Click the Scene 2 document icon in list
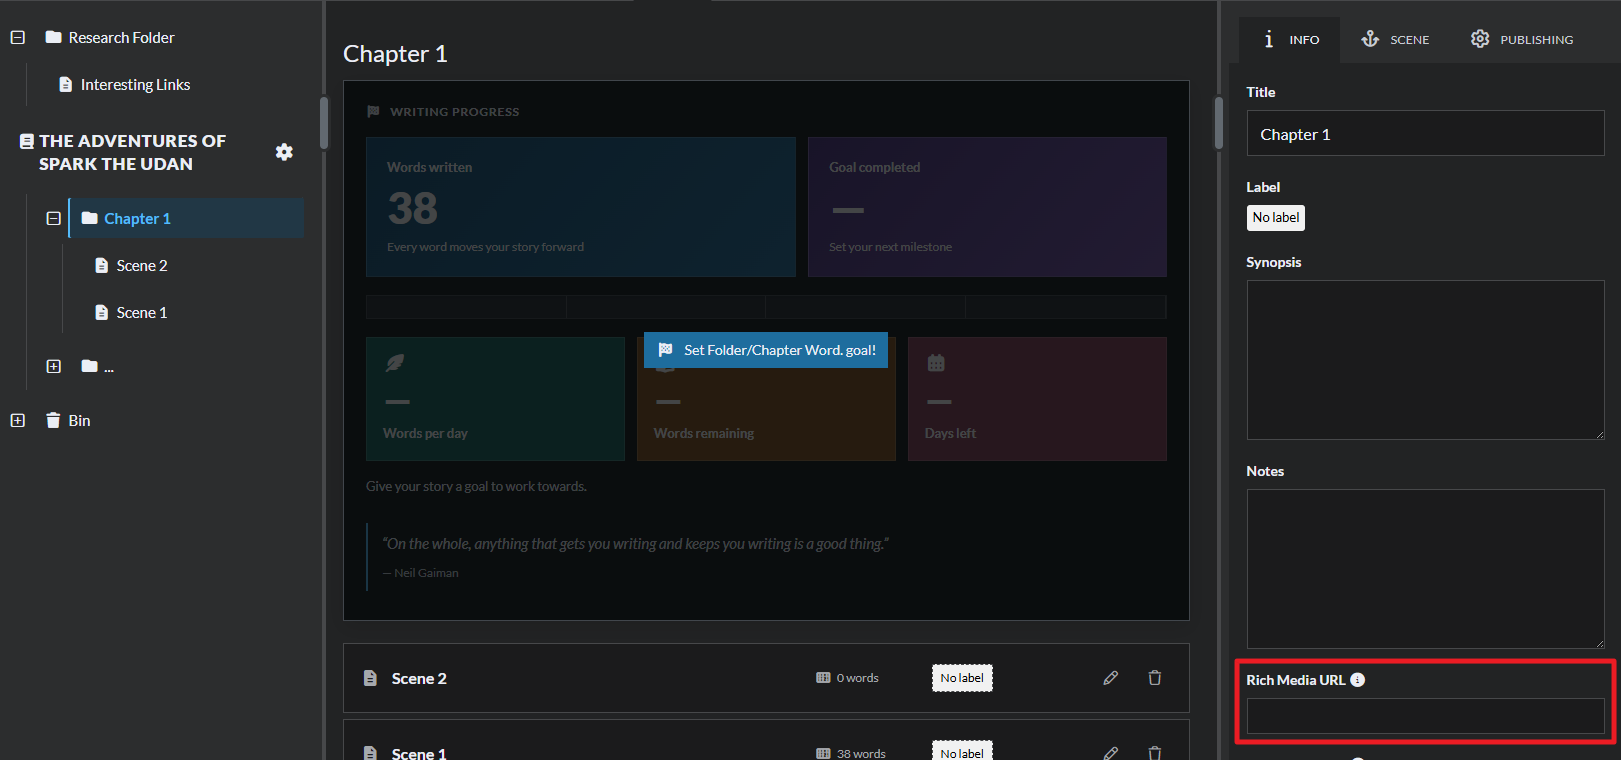This screenshot has width=1621, height=760. [x=370, y=678]
